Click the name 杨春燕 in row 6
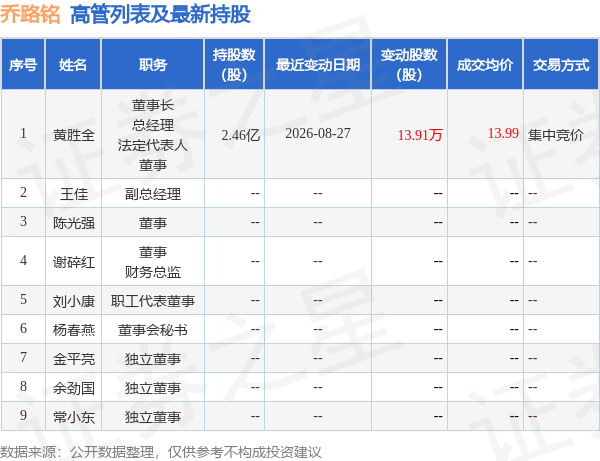The image size is (600, 461). [x=73, y=330]
